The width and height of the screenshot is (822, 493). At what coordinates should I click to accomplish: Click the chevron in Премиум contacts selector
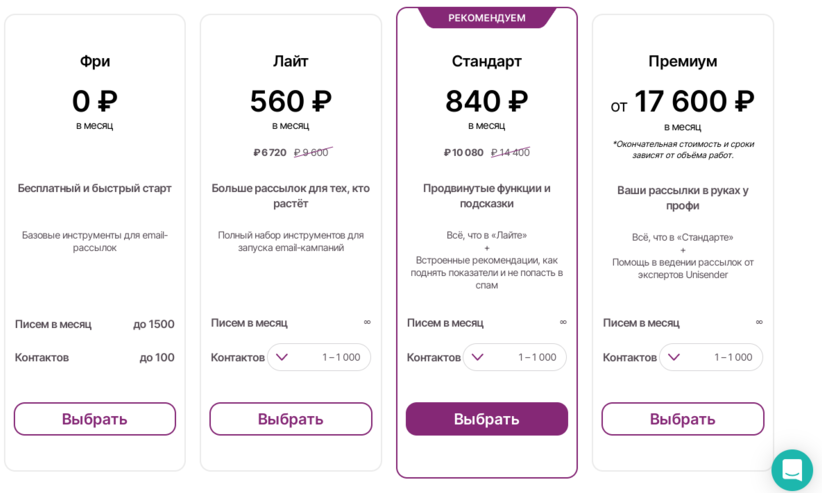pos(674,357)
